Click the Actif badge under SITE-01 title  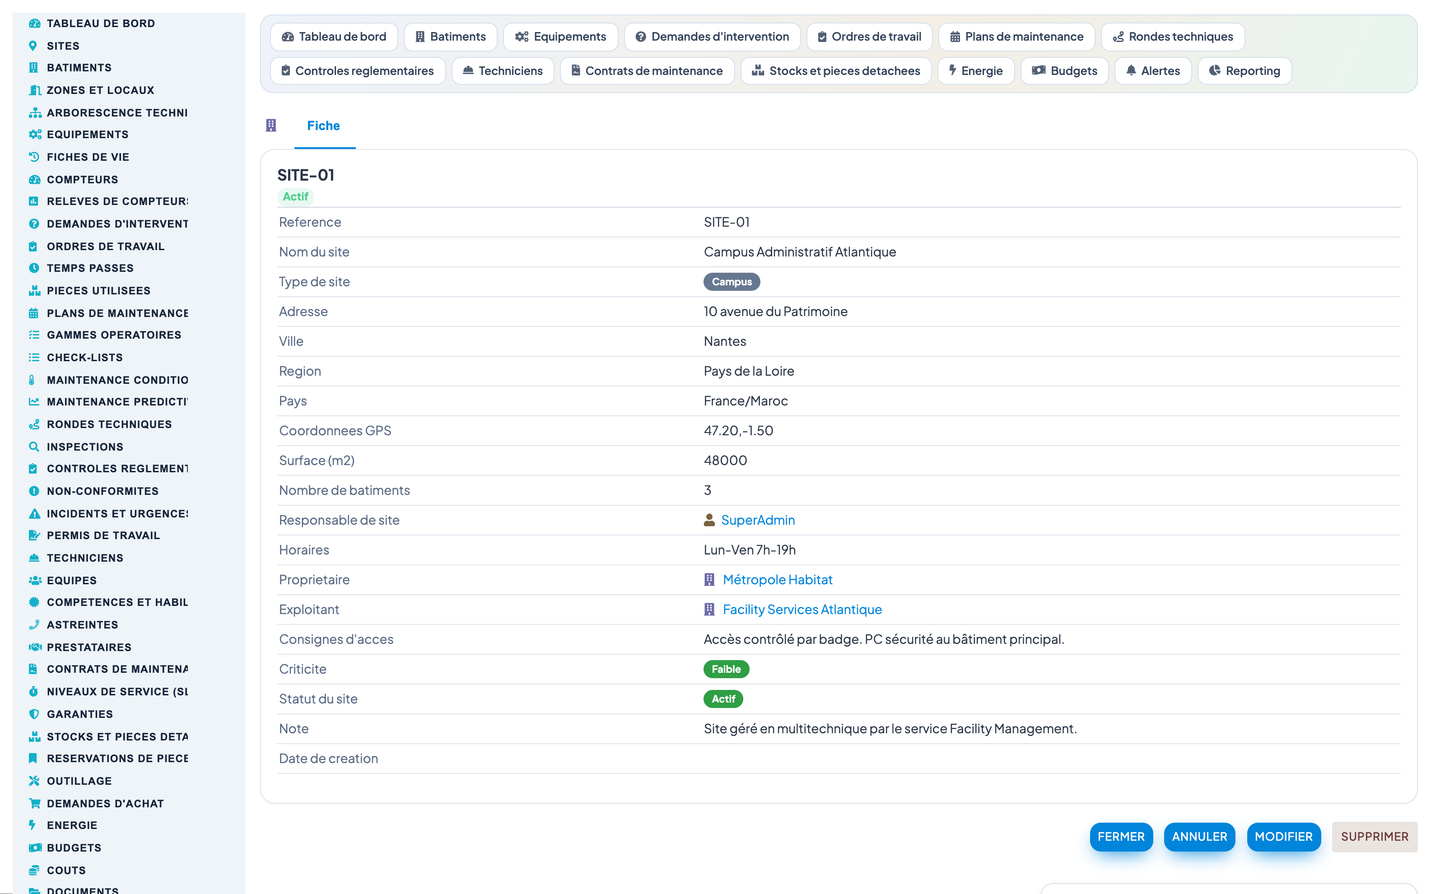295,197
